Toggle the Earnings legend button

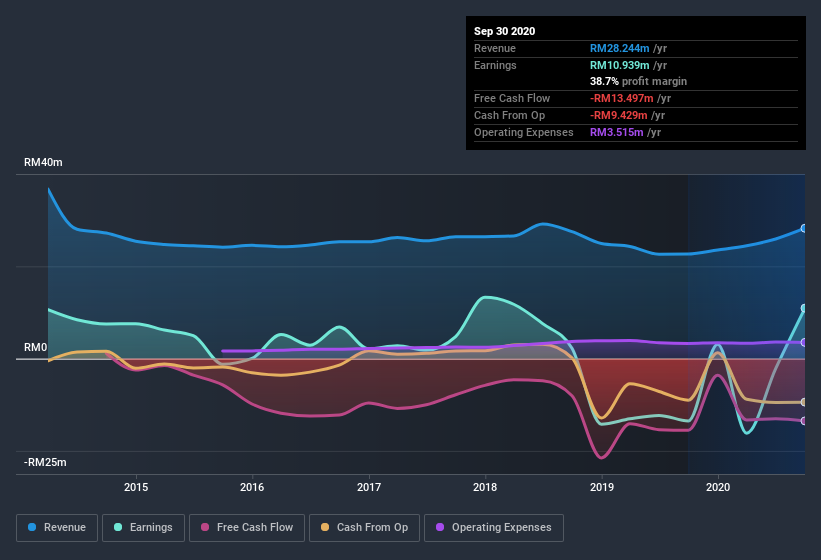pos(143,528)
